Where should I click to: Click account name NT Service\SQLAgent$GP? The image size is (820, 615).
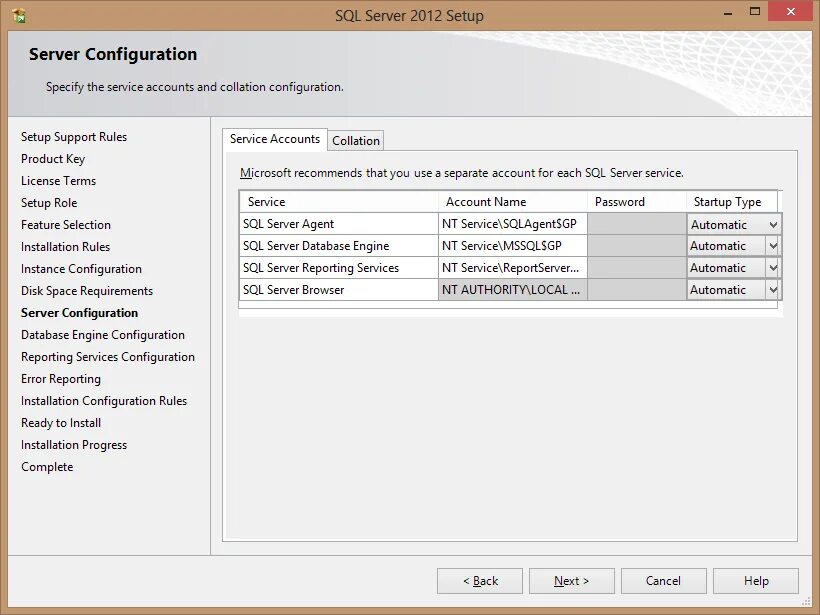[x=512, y=224]
